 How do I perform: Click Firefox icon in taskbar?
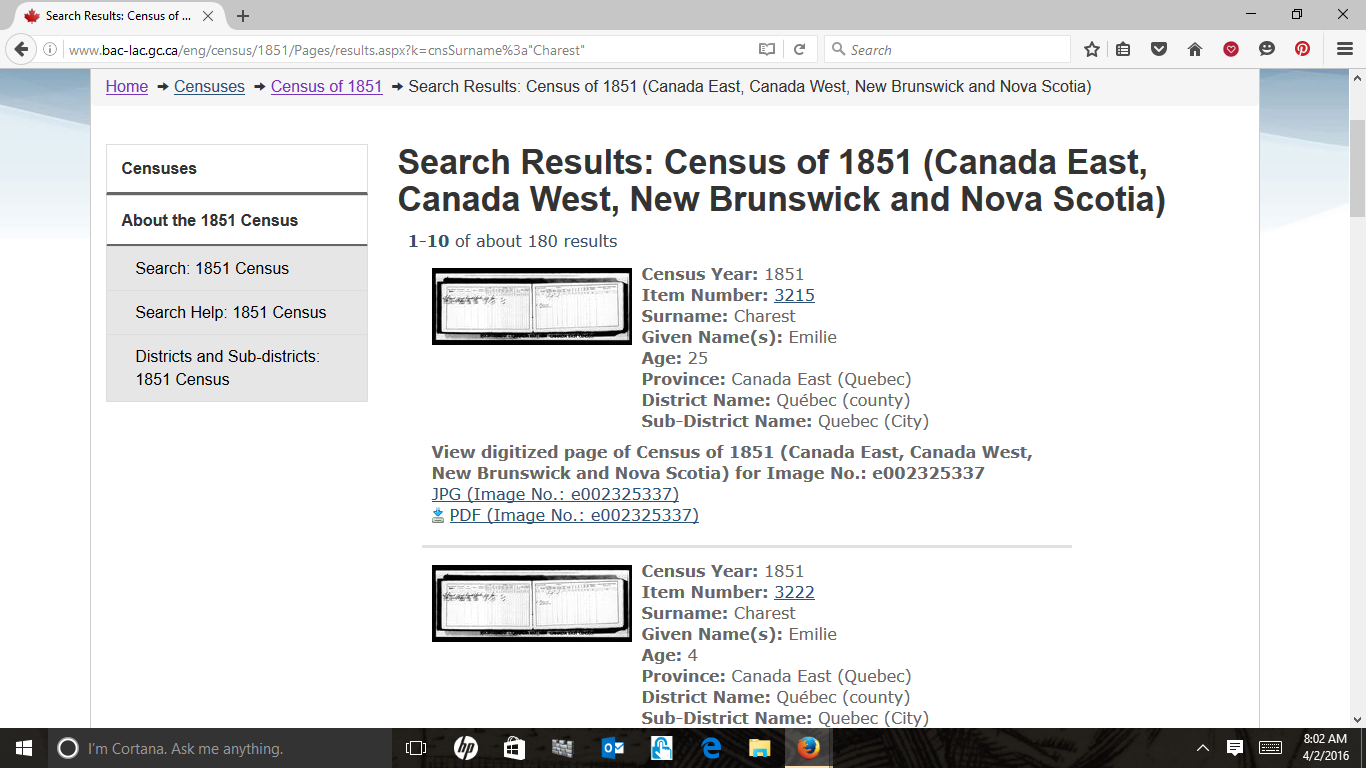[x=809, y=748]
